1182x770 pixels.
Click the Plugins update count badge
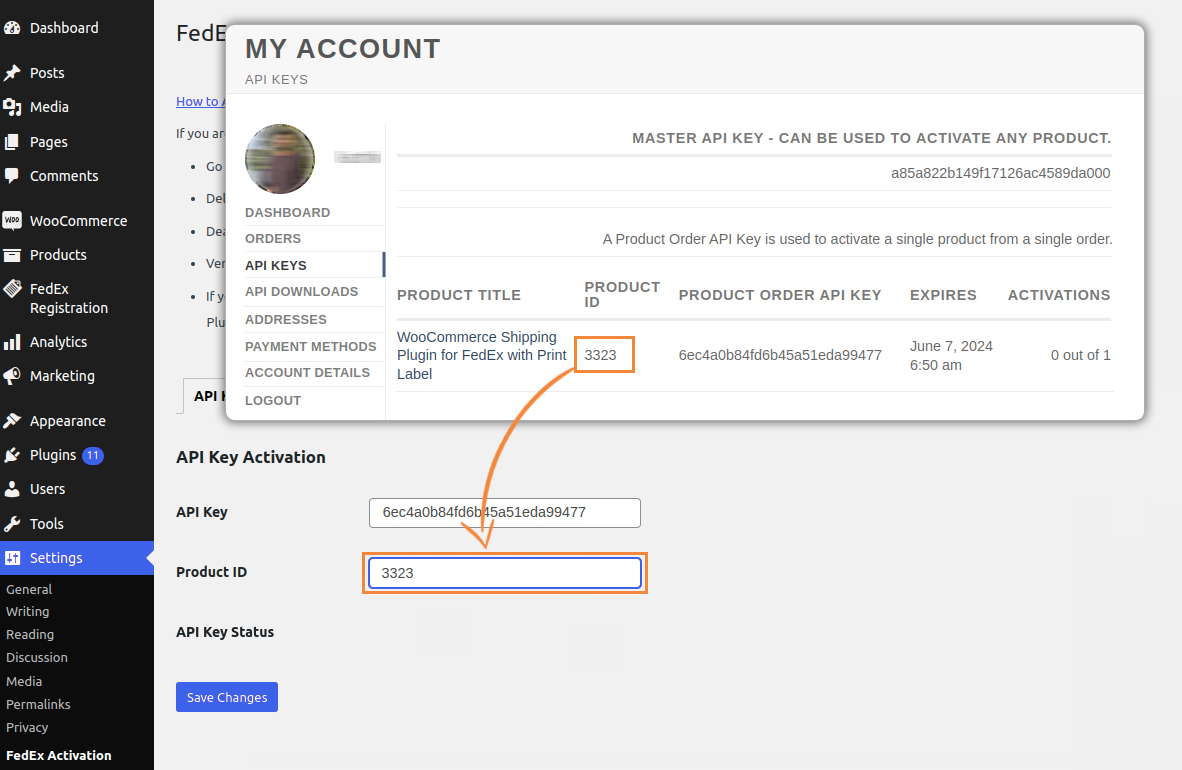coord(93,456)
